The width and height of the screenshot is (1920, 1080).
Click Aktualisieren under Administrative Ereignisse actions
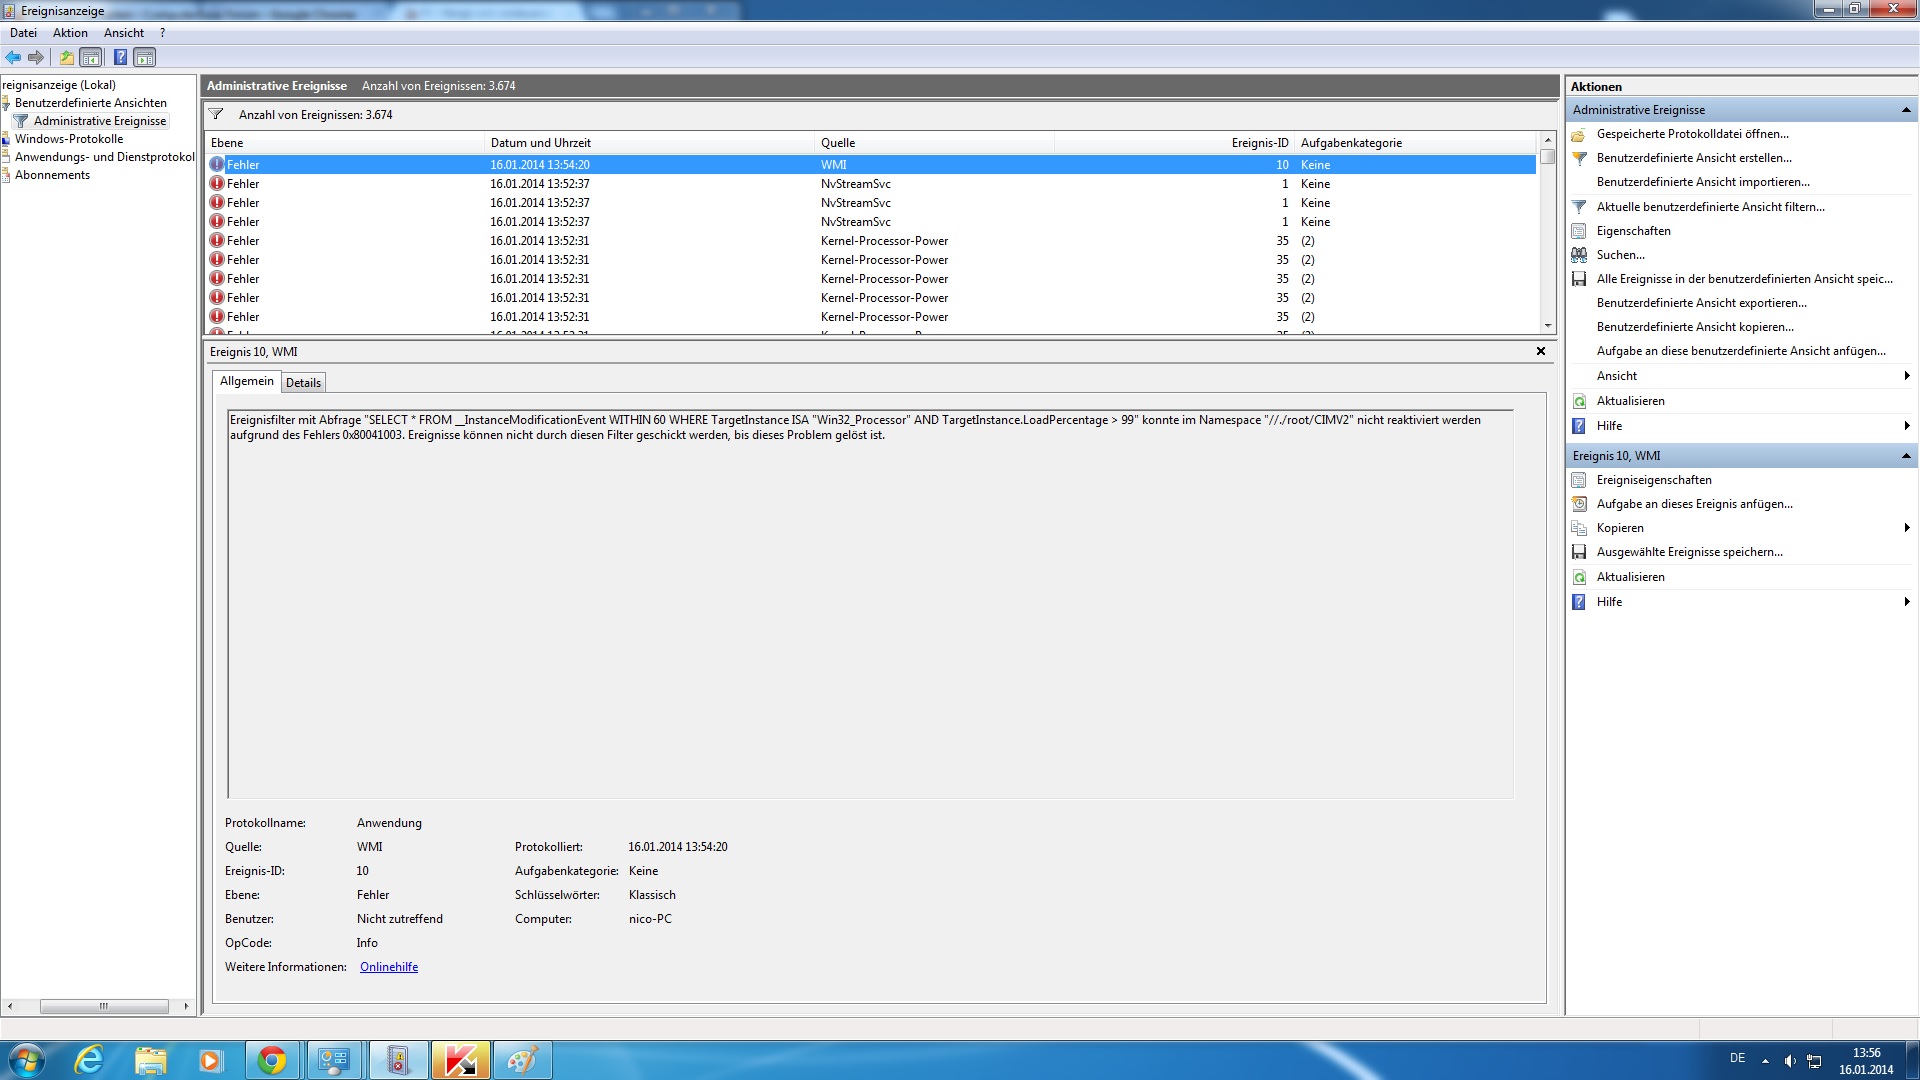coord(1630,401)
